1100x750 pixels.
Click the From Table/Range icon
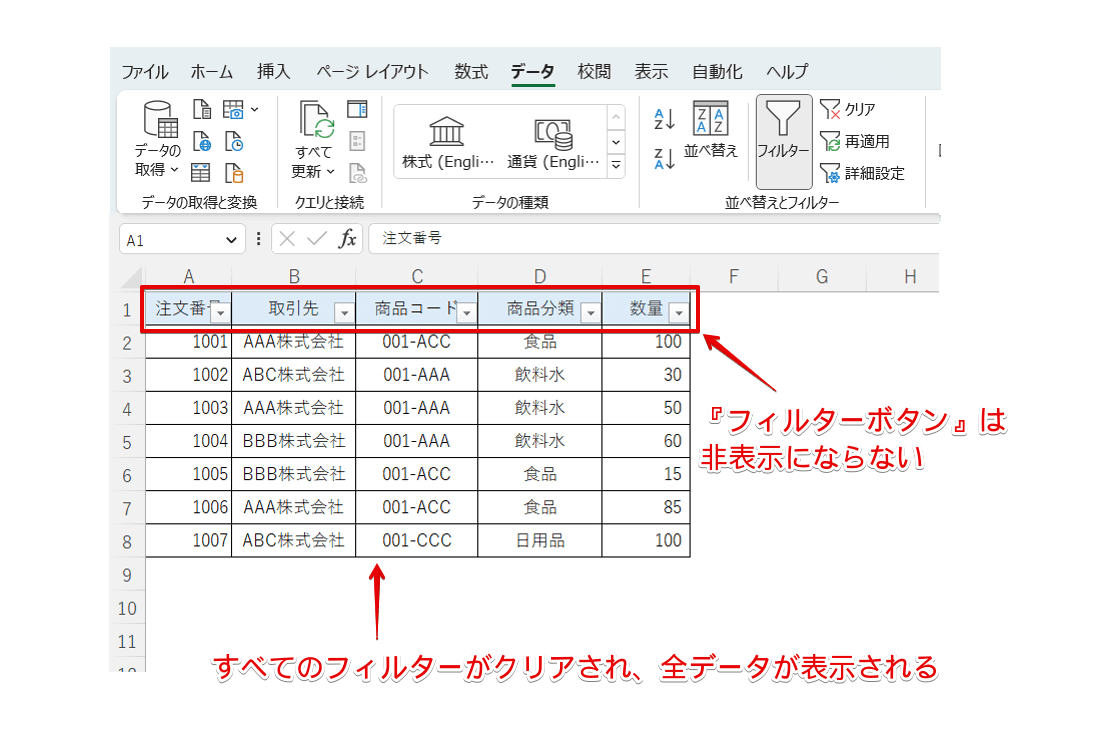[201, 173]
